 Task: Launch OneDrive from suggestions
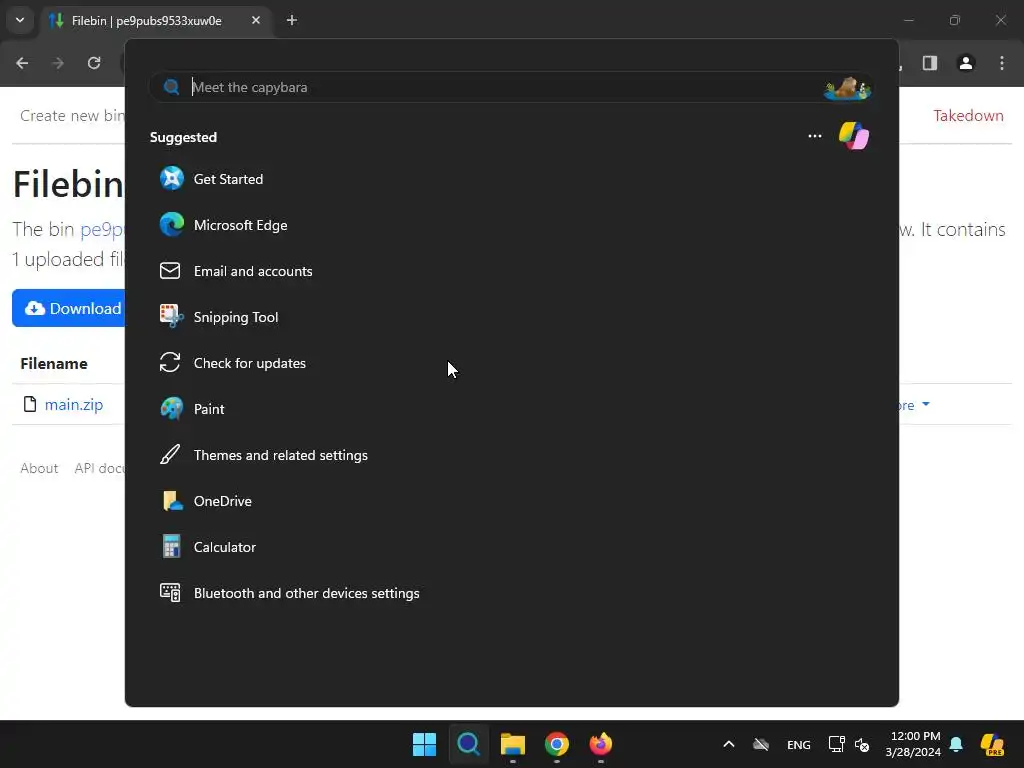click(206, 501)
